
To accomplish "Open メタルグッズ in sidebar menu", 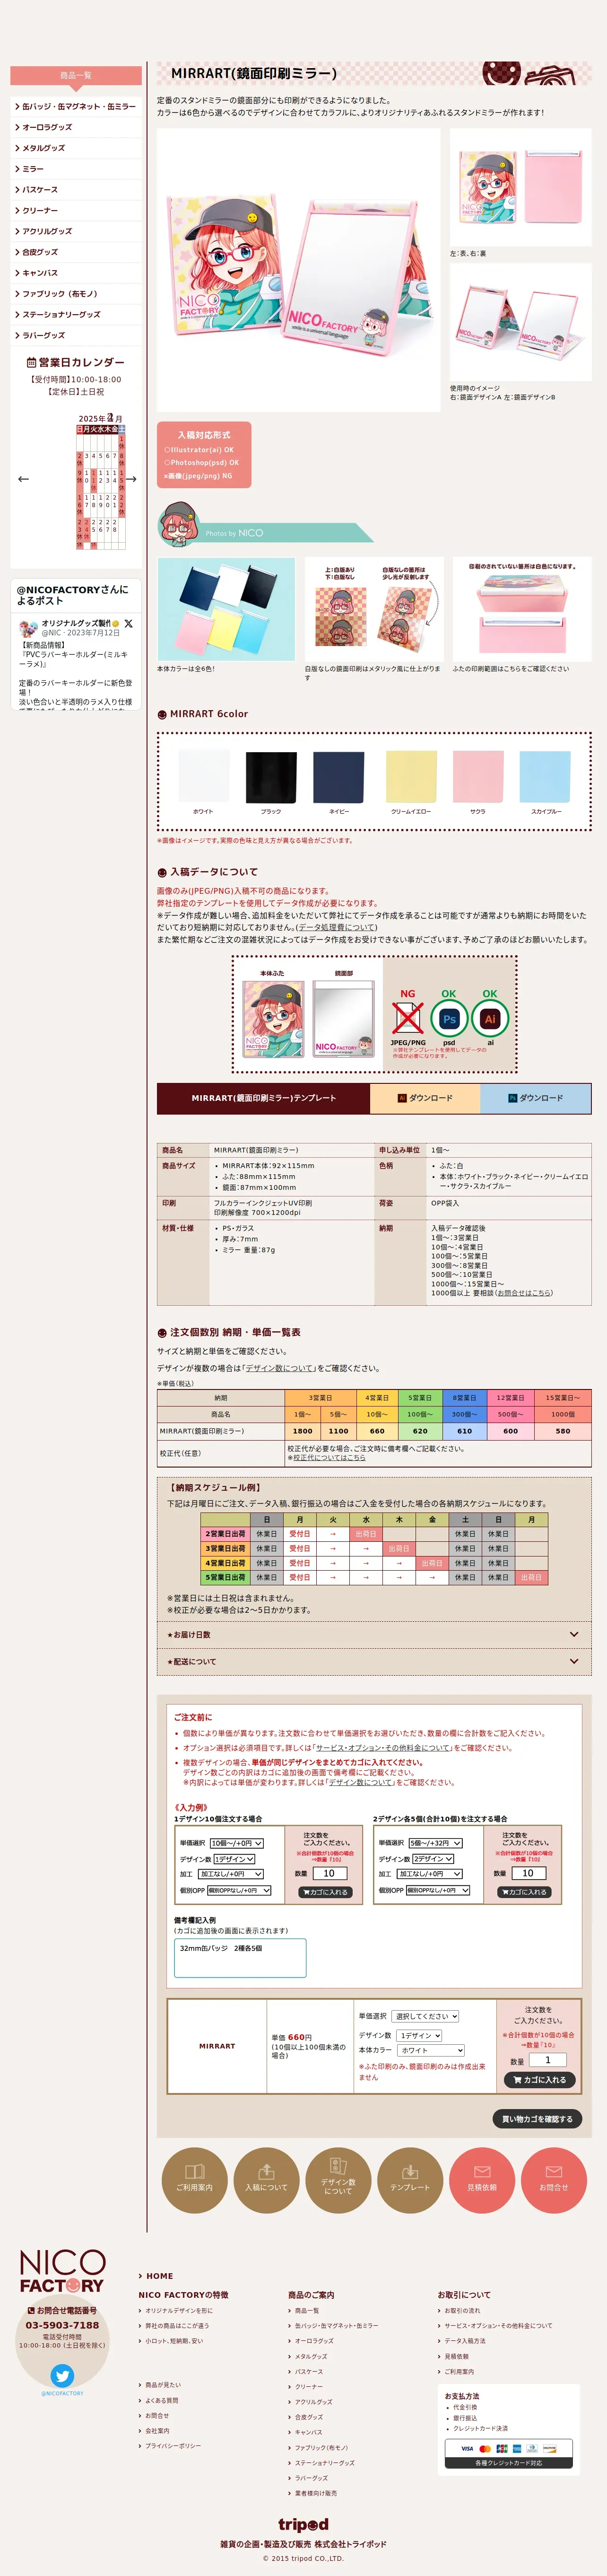I will (76, 148).
